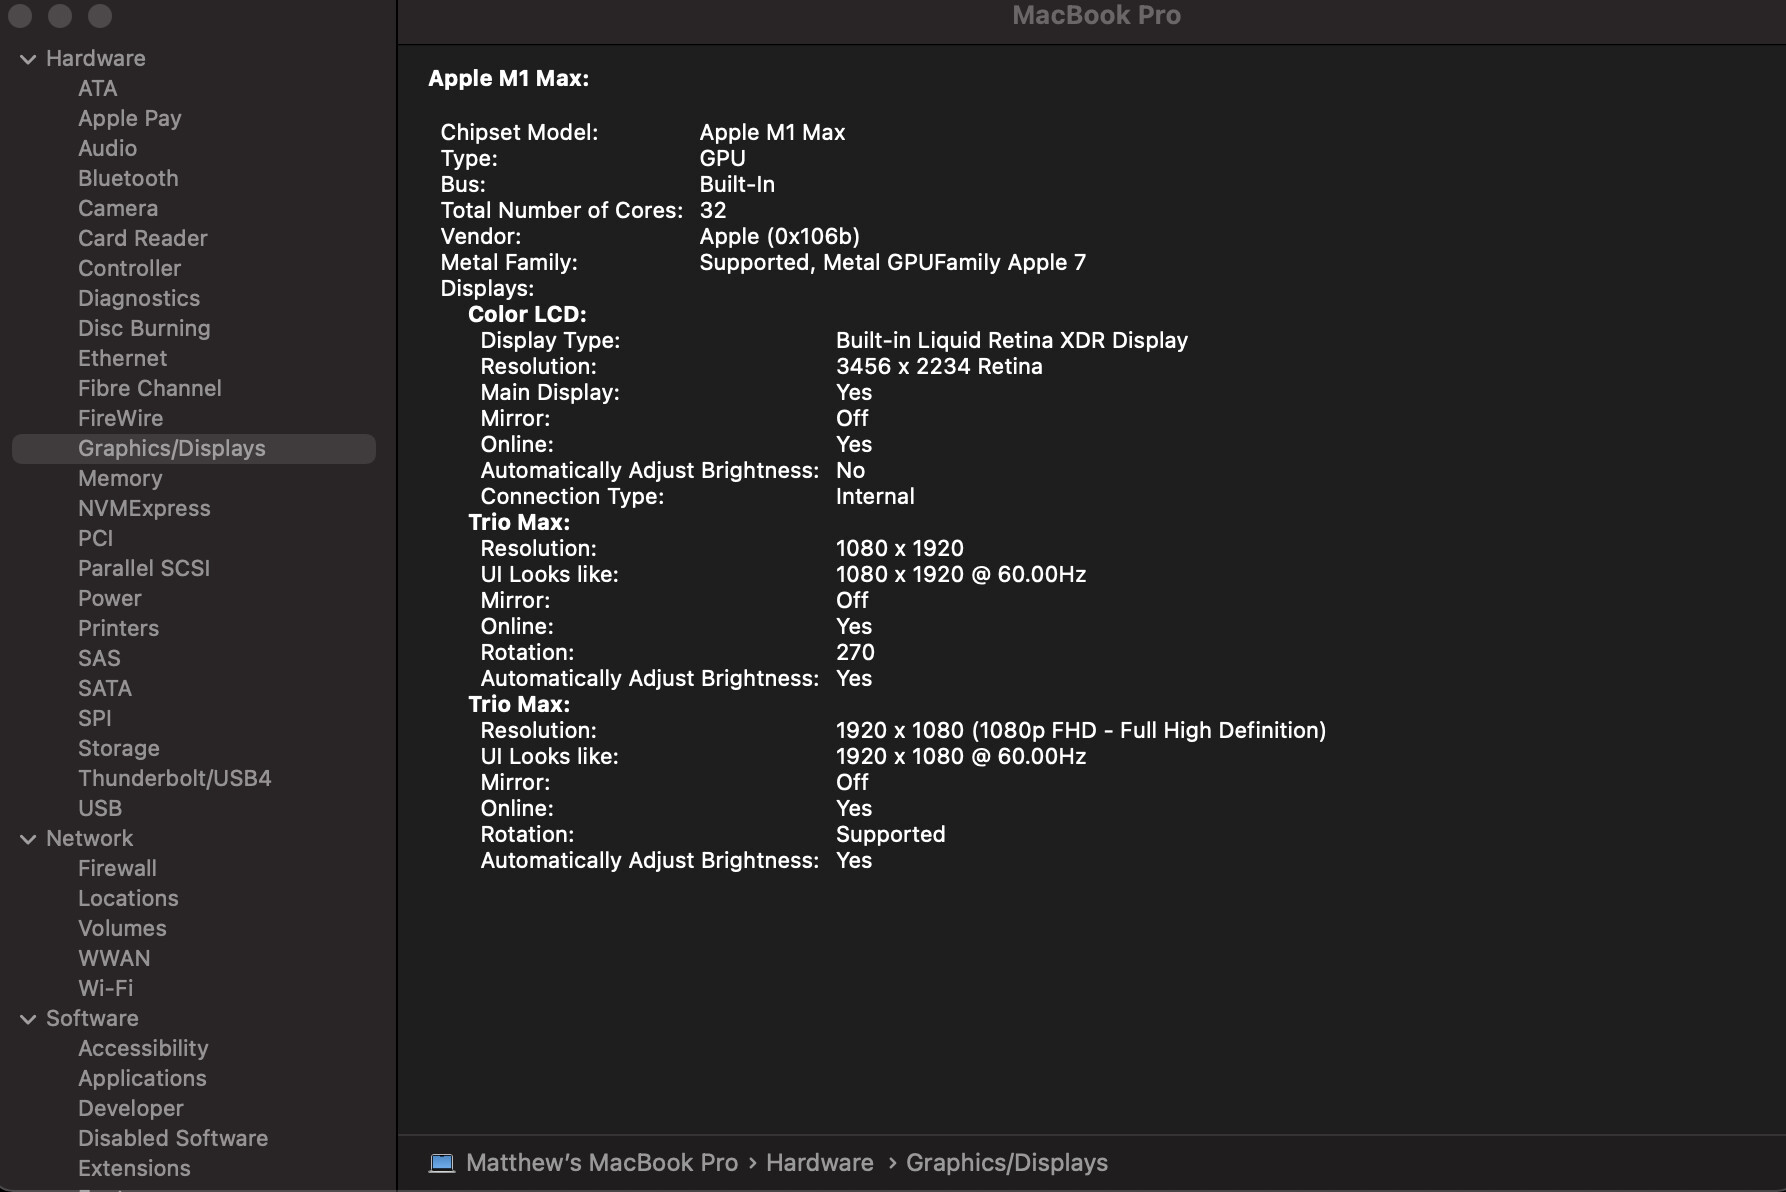Screen dimensions: 1786x1192
Task: Click the Rotation value 270
Action: click(855, 653)
